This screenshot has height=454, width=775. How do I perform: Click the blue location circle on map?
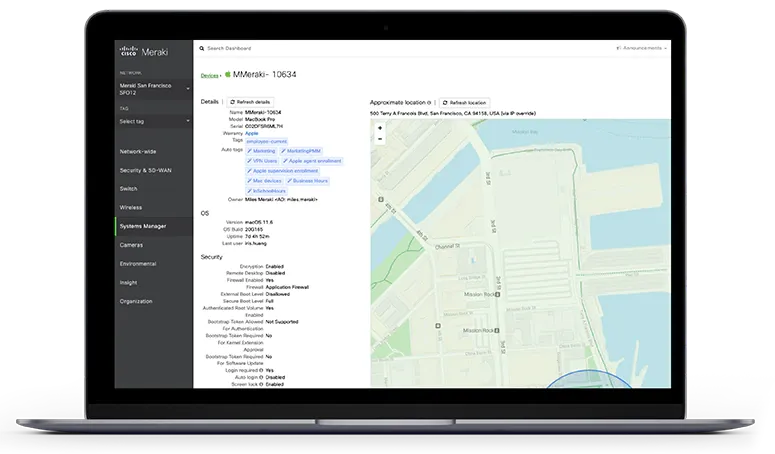(589, 380)
